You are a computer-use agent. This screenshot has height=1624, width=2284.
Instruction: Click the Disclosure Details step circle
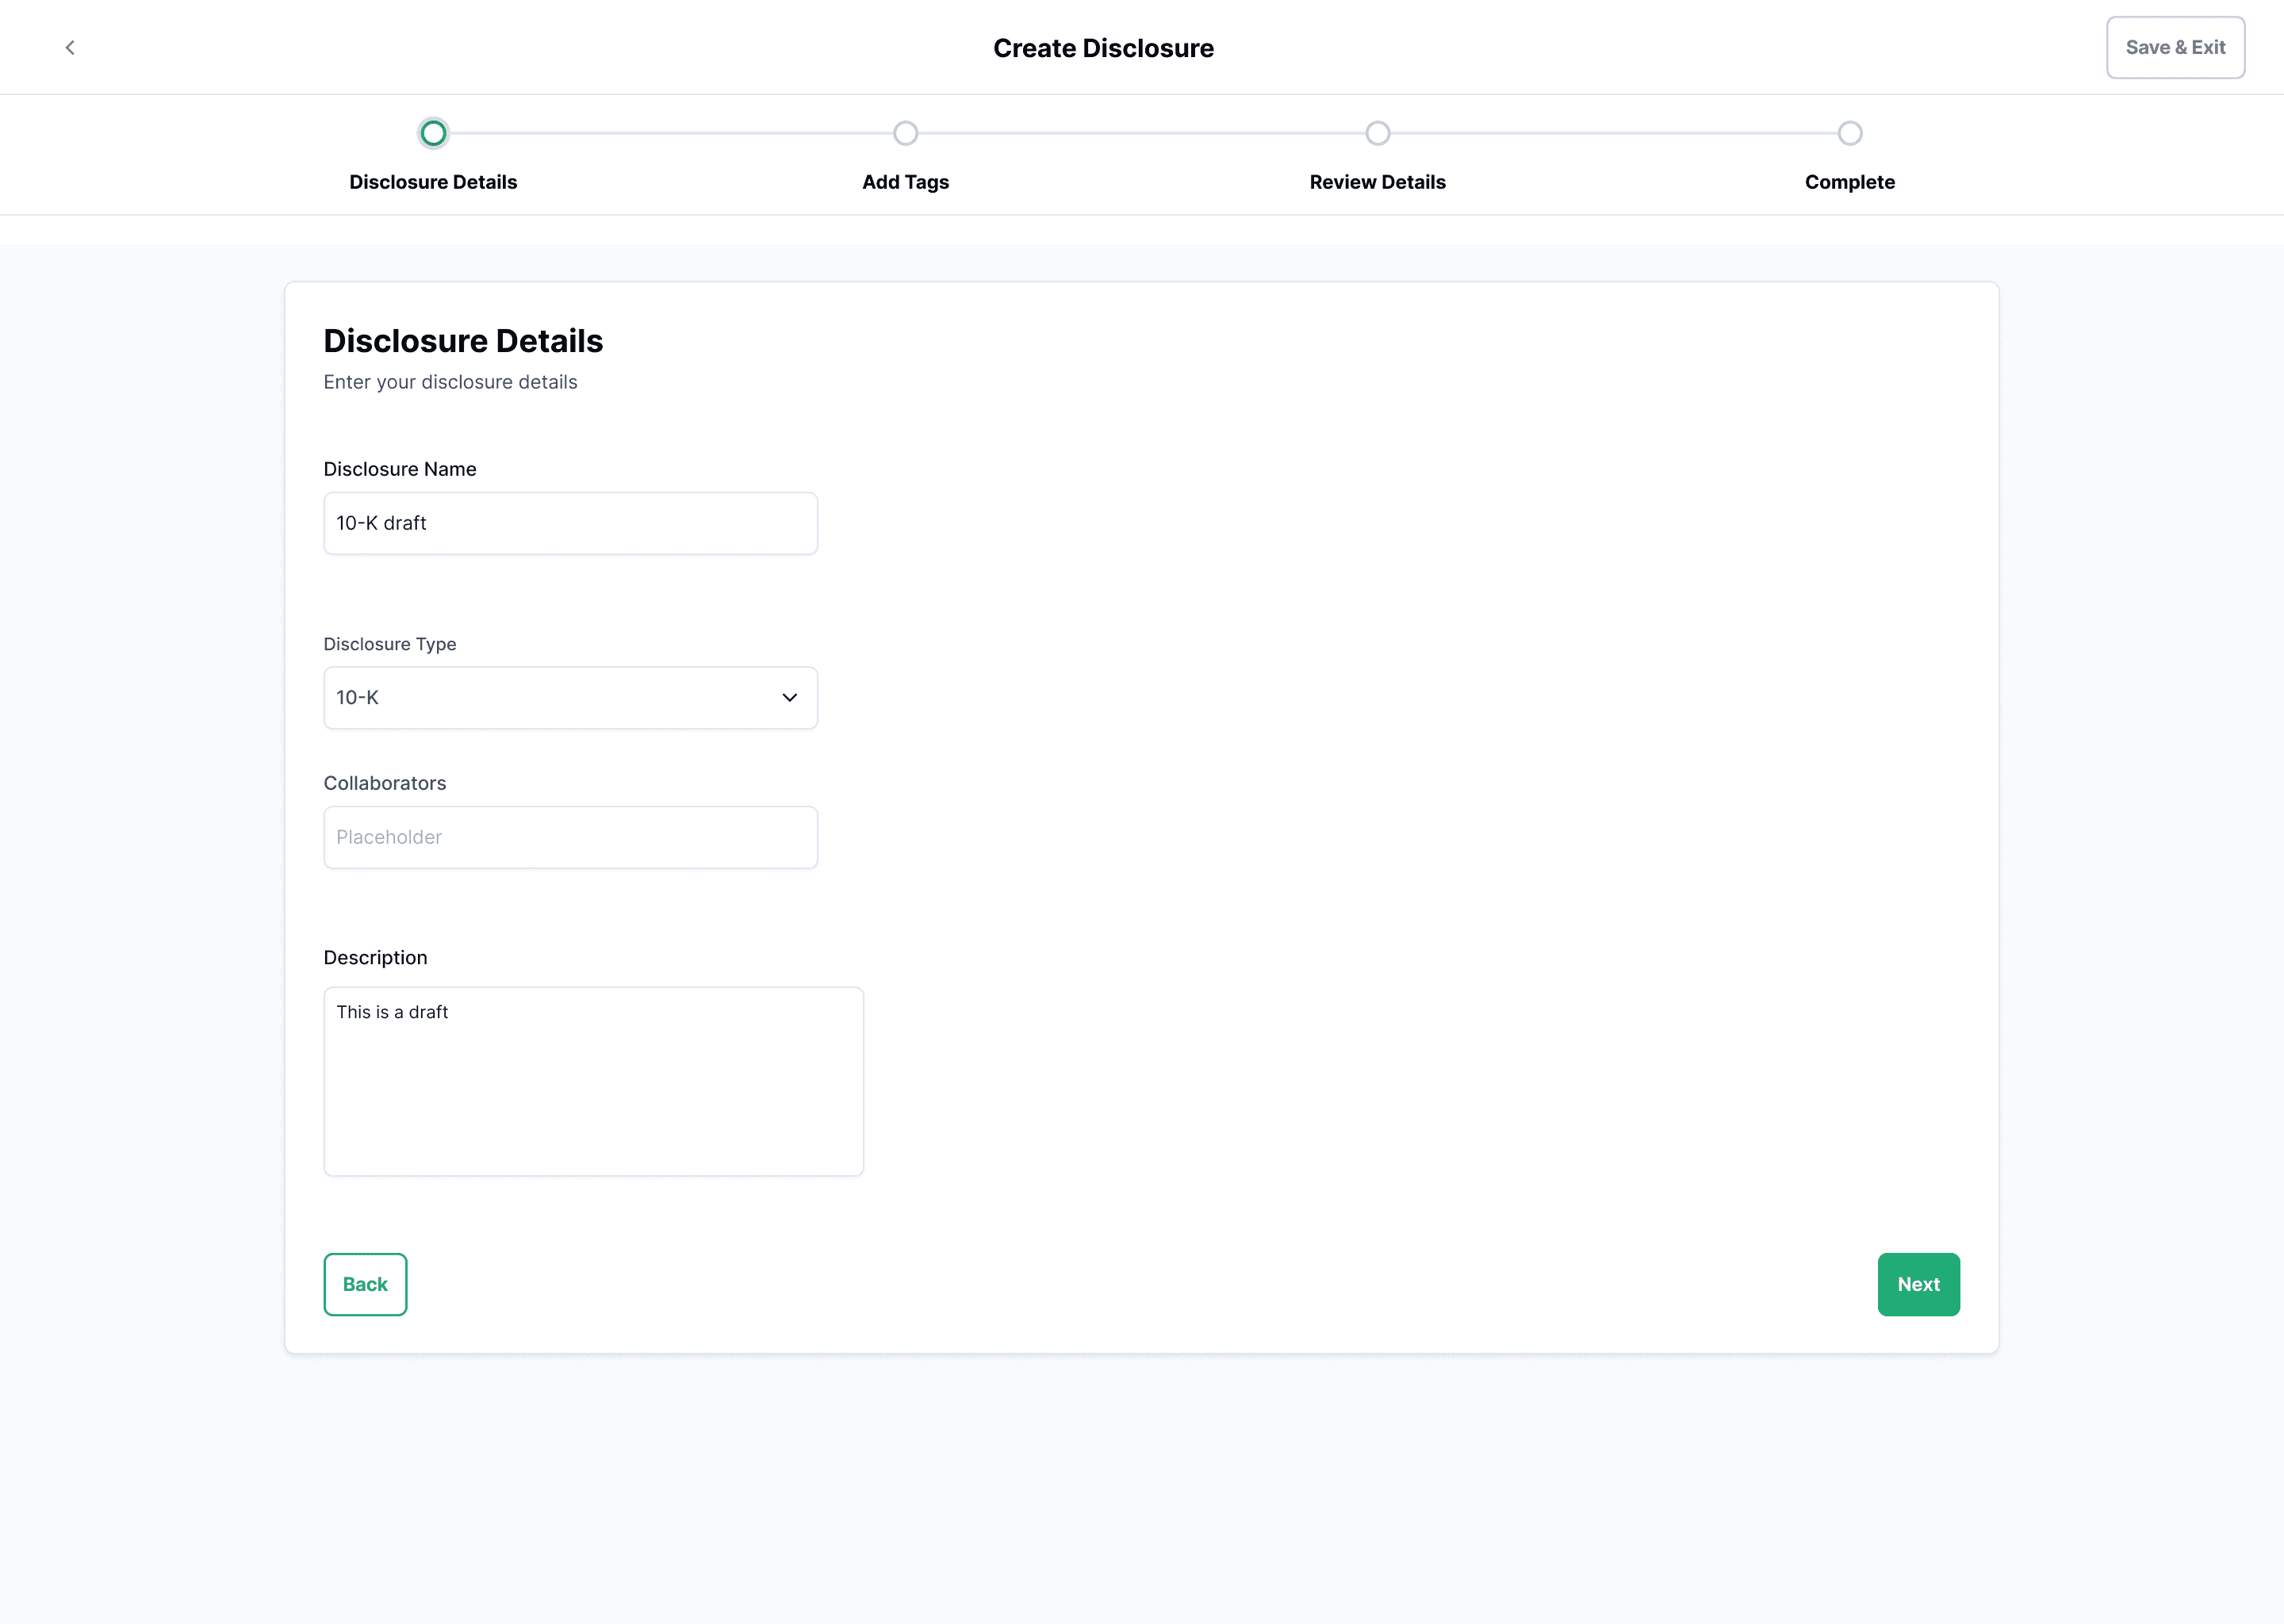tap(433, 133)
